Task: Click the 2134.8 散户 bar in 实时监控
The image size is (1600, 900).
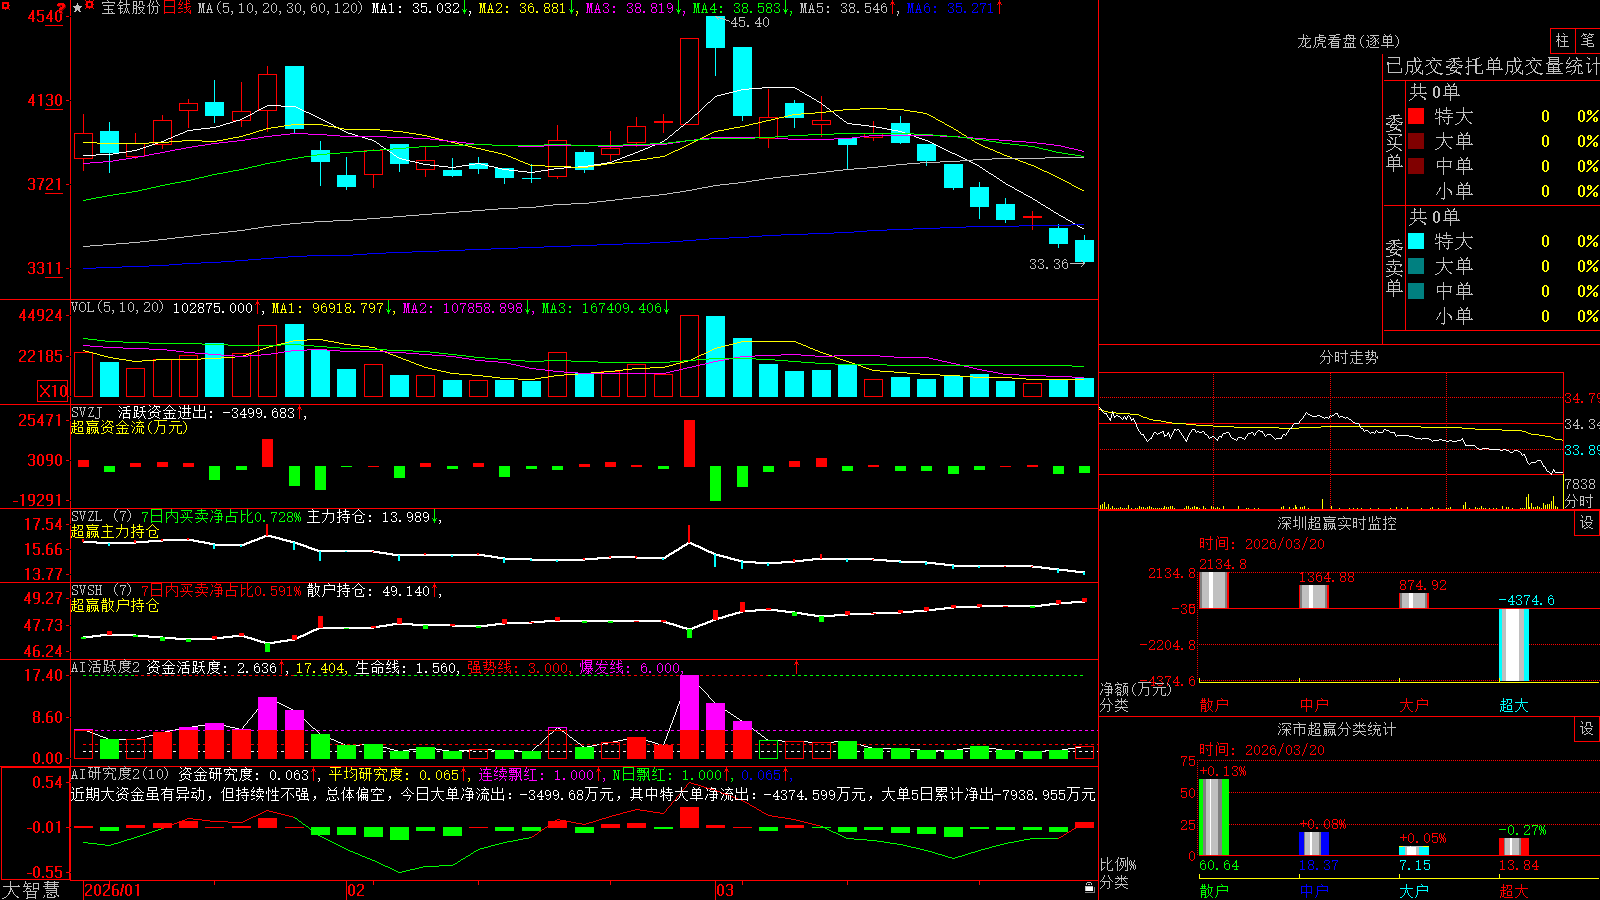Action: point(1213,590)
